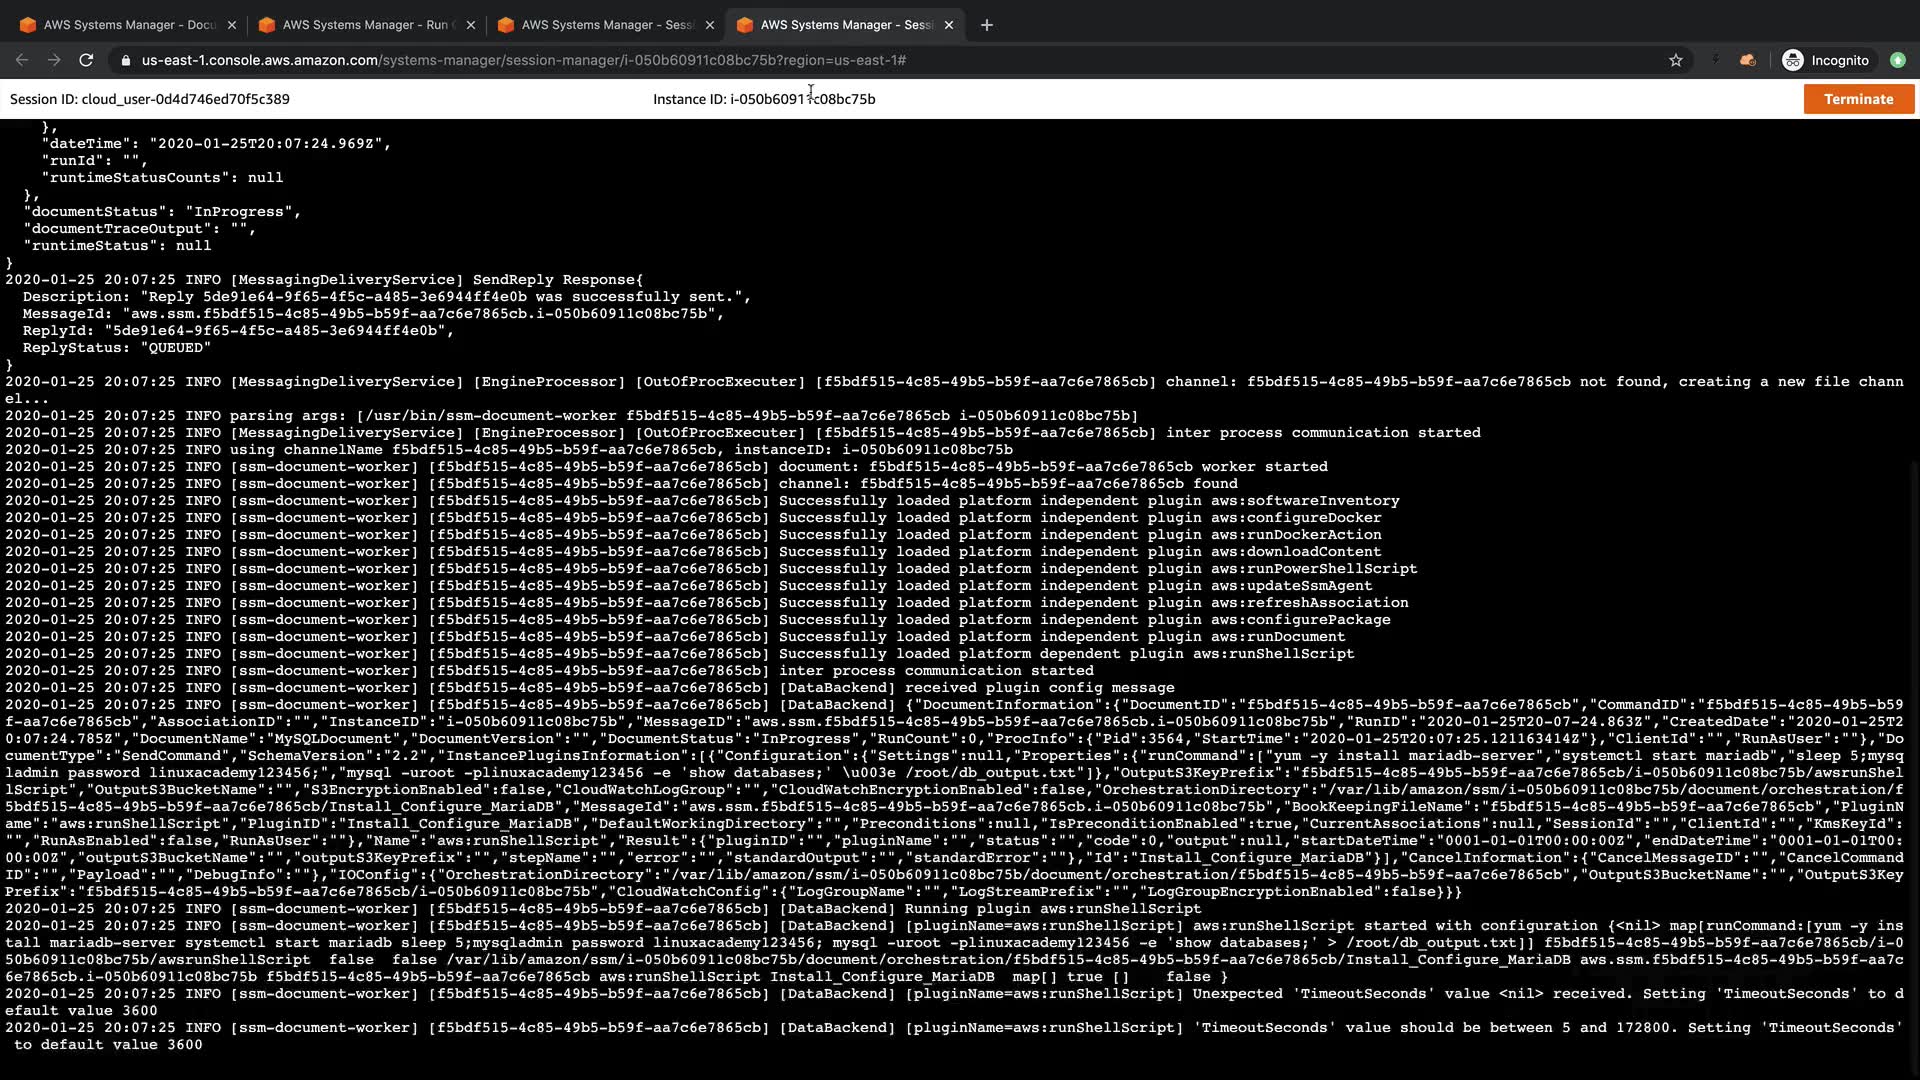Open the Incognito profile indicator
The image size is (1920, 1080).
[x=1826, y=60]
